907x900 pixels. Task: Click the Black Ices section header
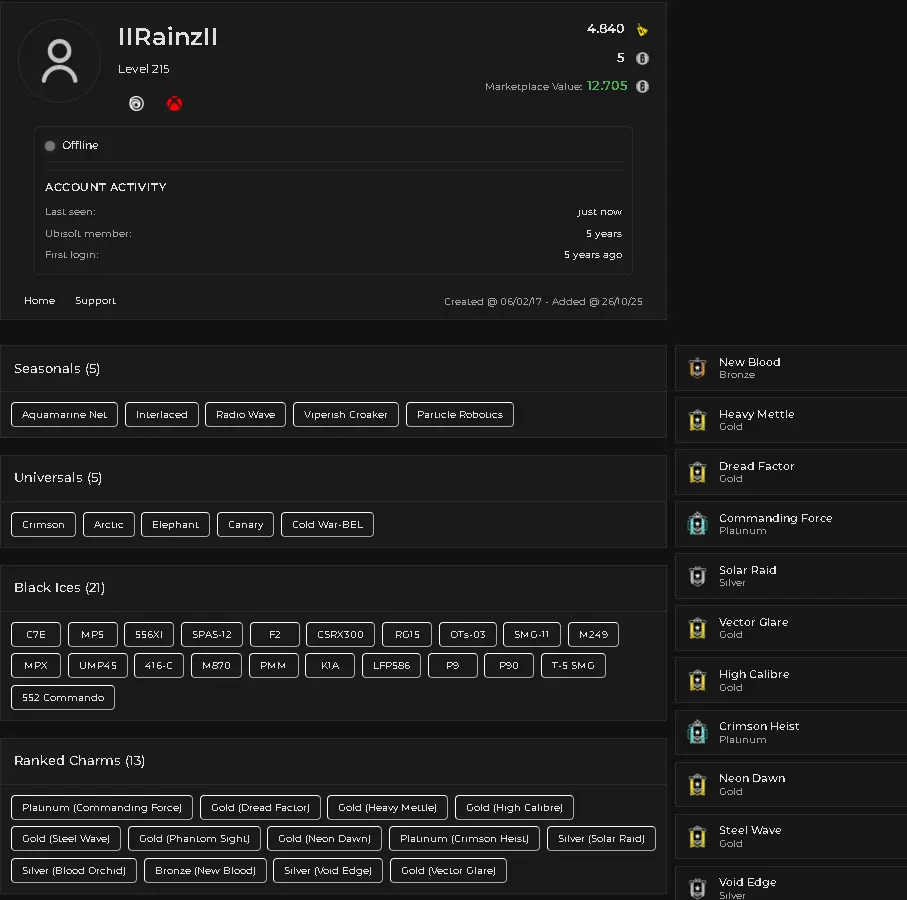pyautogui.click(x=59, y=588)
